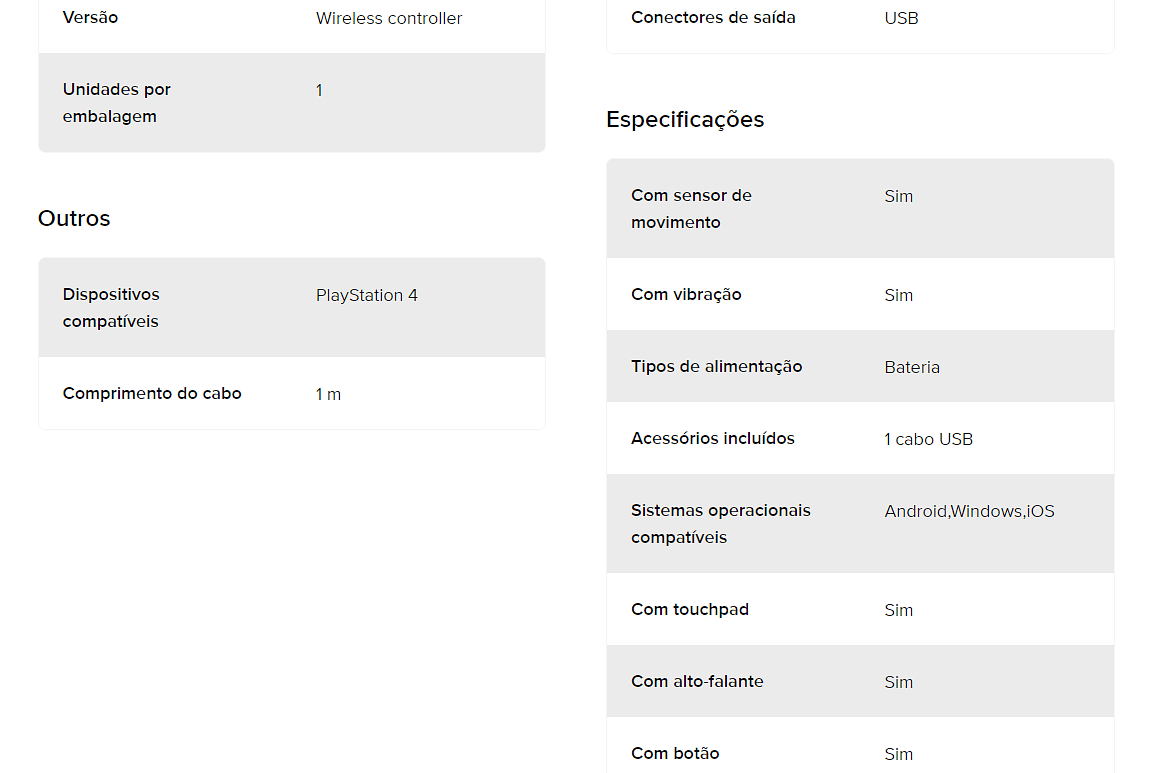Select the 1 m cable length value
1159x773 pixels.
[328, 395]
